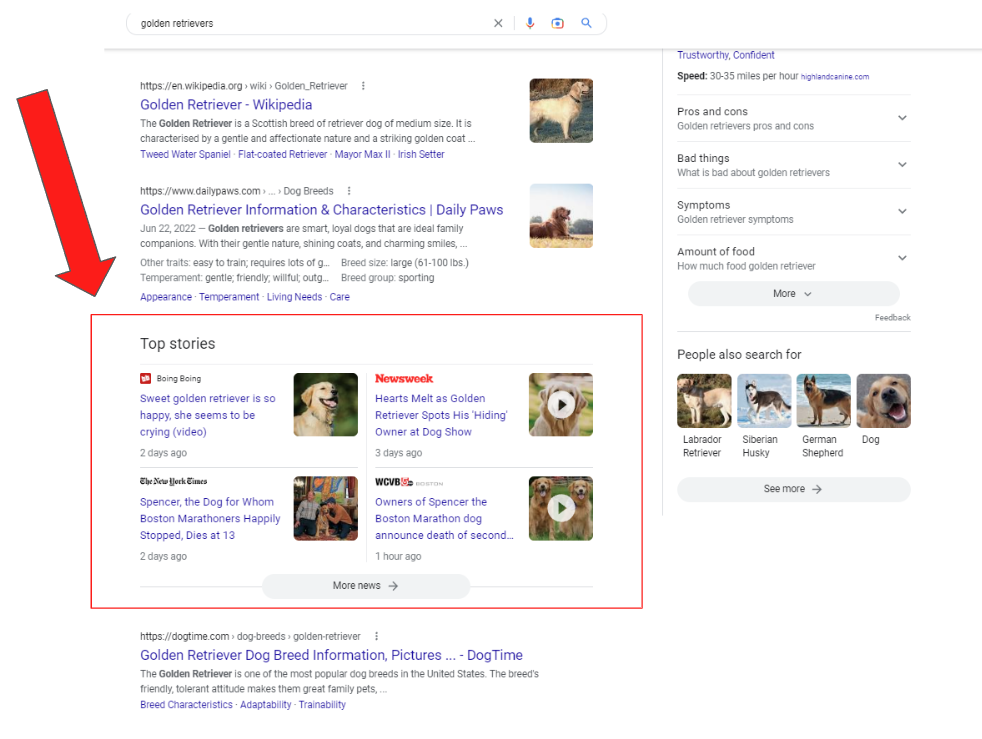
Task: Send feedback via the Feedback link
Action: [892, 318]
